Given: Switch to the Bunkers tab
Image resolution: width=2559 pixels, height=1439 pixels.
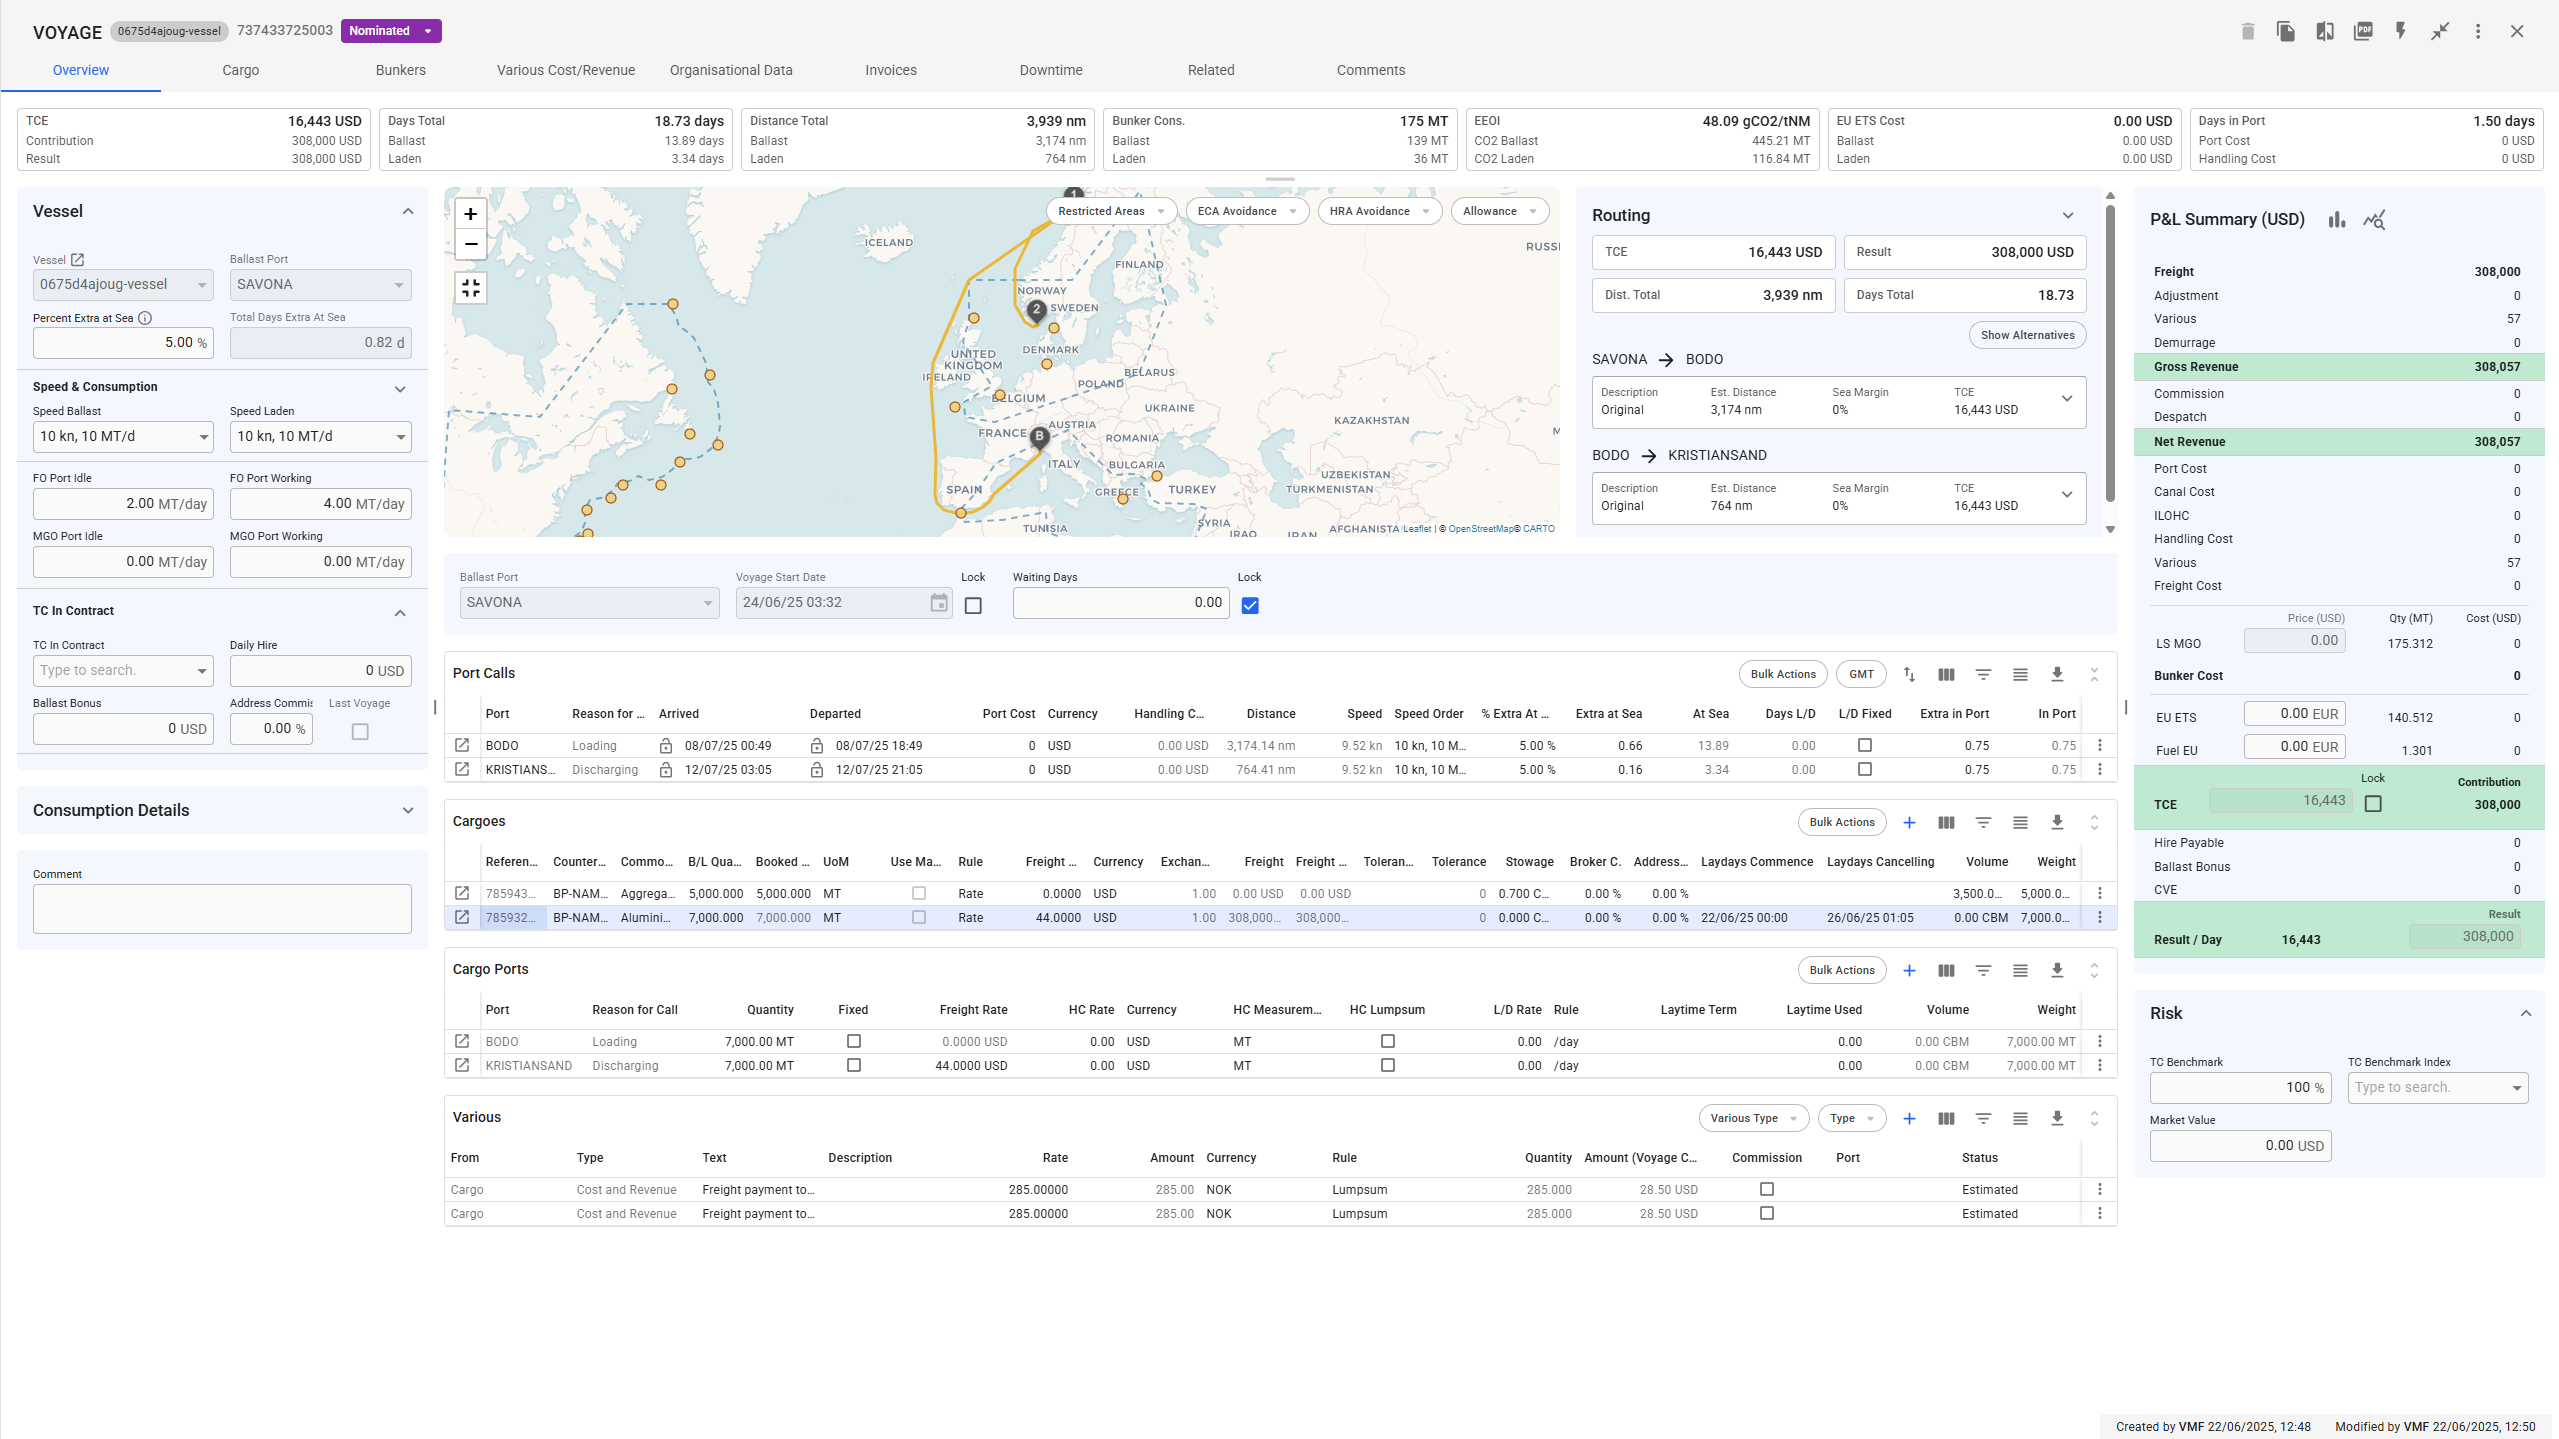Looking at the screenshot, I should coord(400,70).
